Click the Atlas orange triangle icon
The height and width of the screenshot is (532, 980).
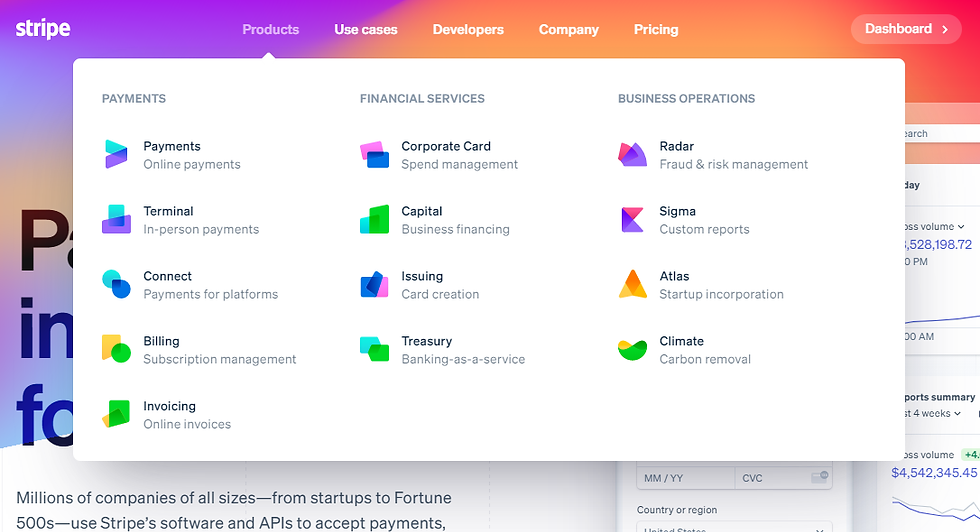click(632, 284)
